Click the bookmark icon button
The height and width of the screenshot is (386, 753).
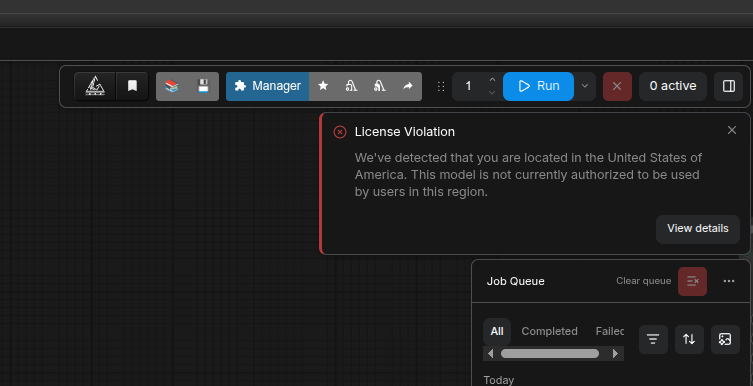132,86
